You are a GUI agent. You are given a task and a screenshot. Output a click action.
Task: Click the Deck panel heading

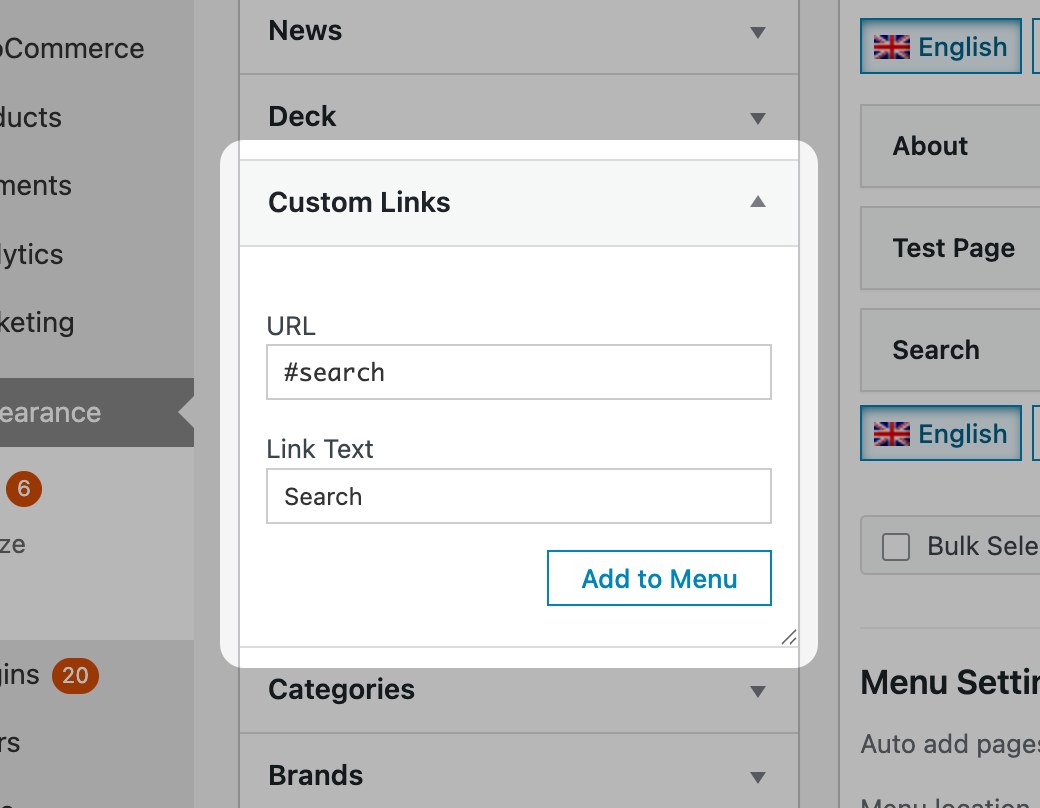(302, 116)
